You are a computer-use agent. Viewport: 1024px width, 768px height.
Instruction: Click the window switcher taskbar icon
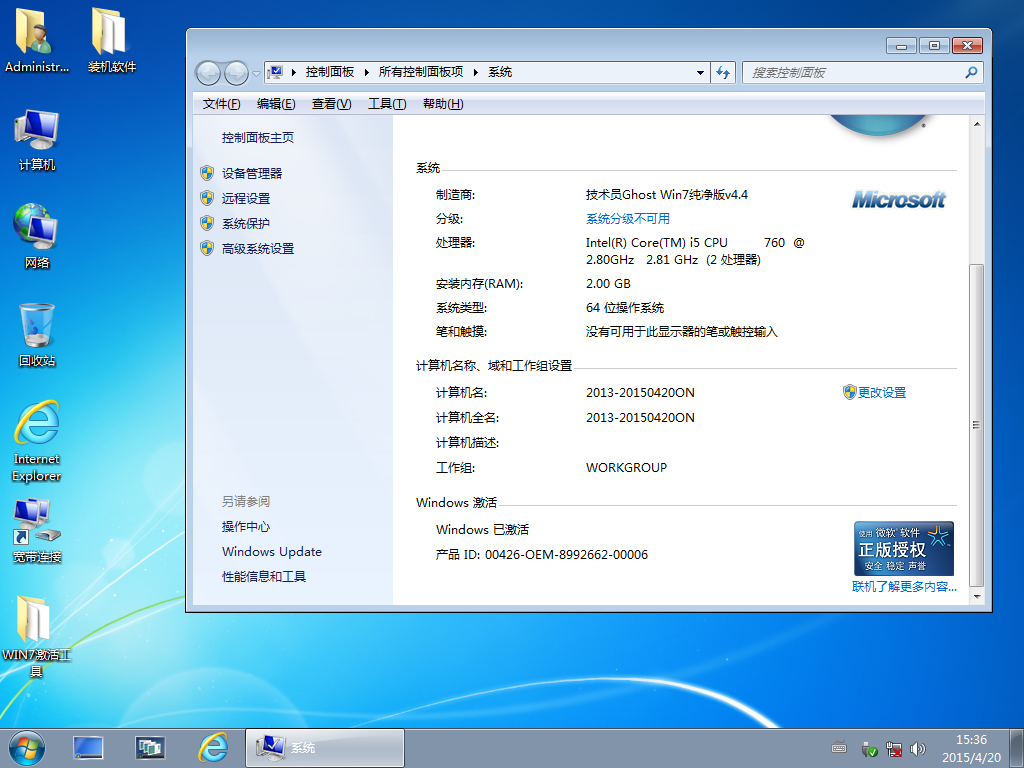tap(150, 748)
